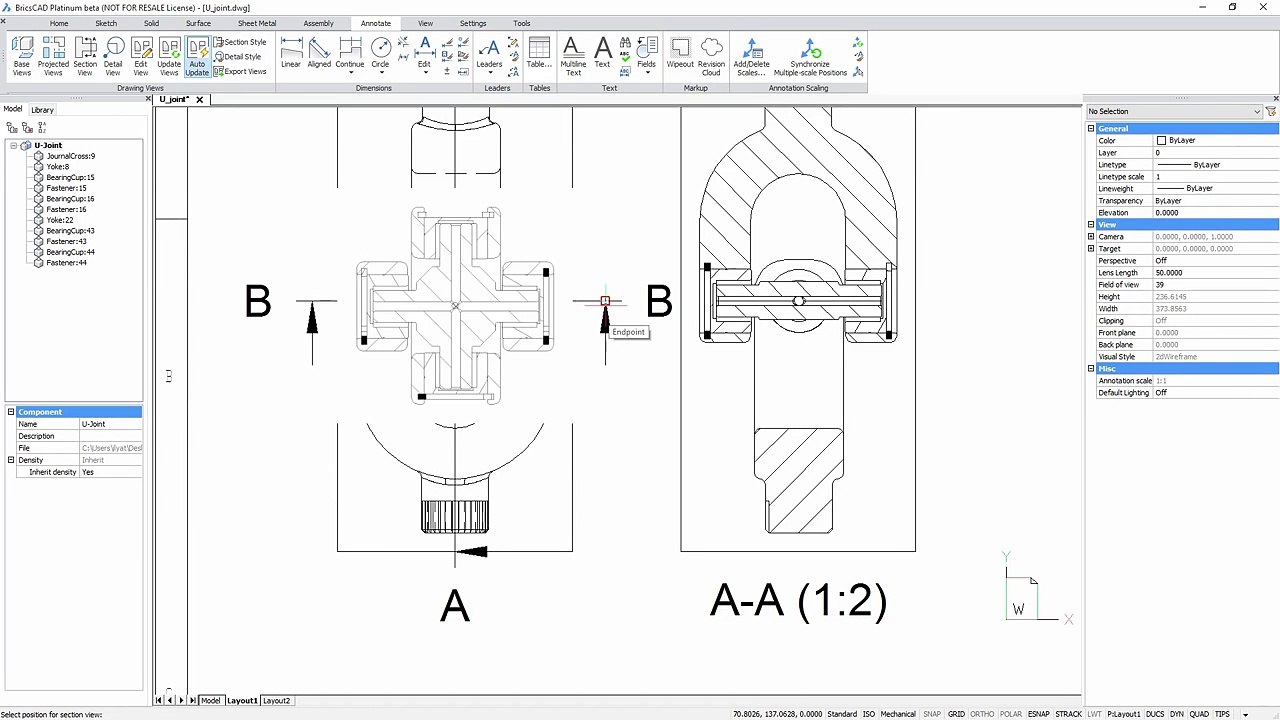Toggle POLAR tracking in status bar
The width and height of the screenshot is (1280, 720).
coord(1011,714)
